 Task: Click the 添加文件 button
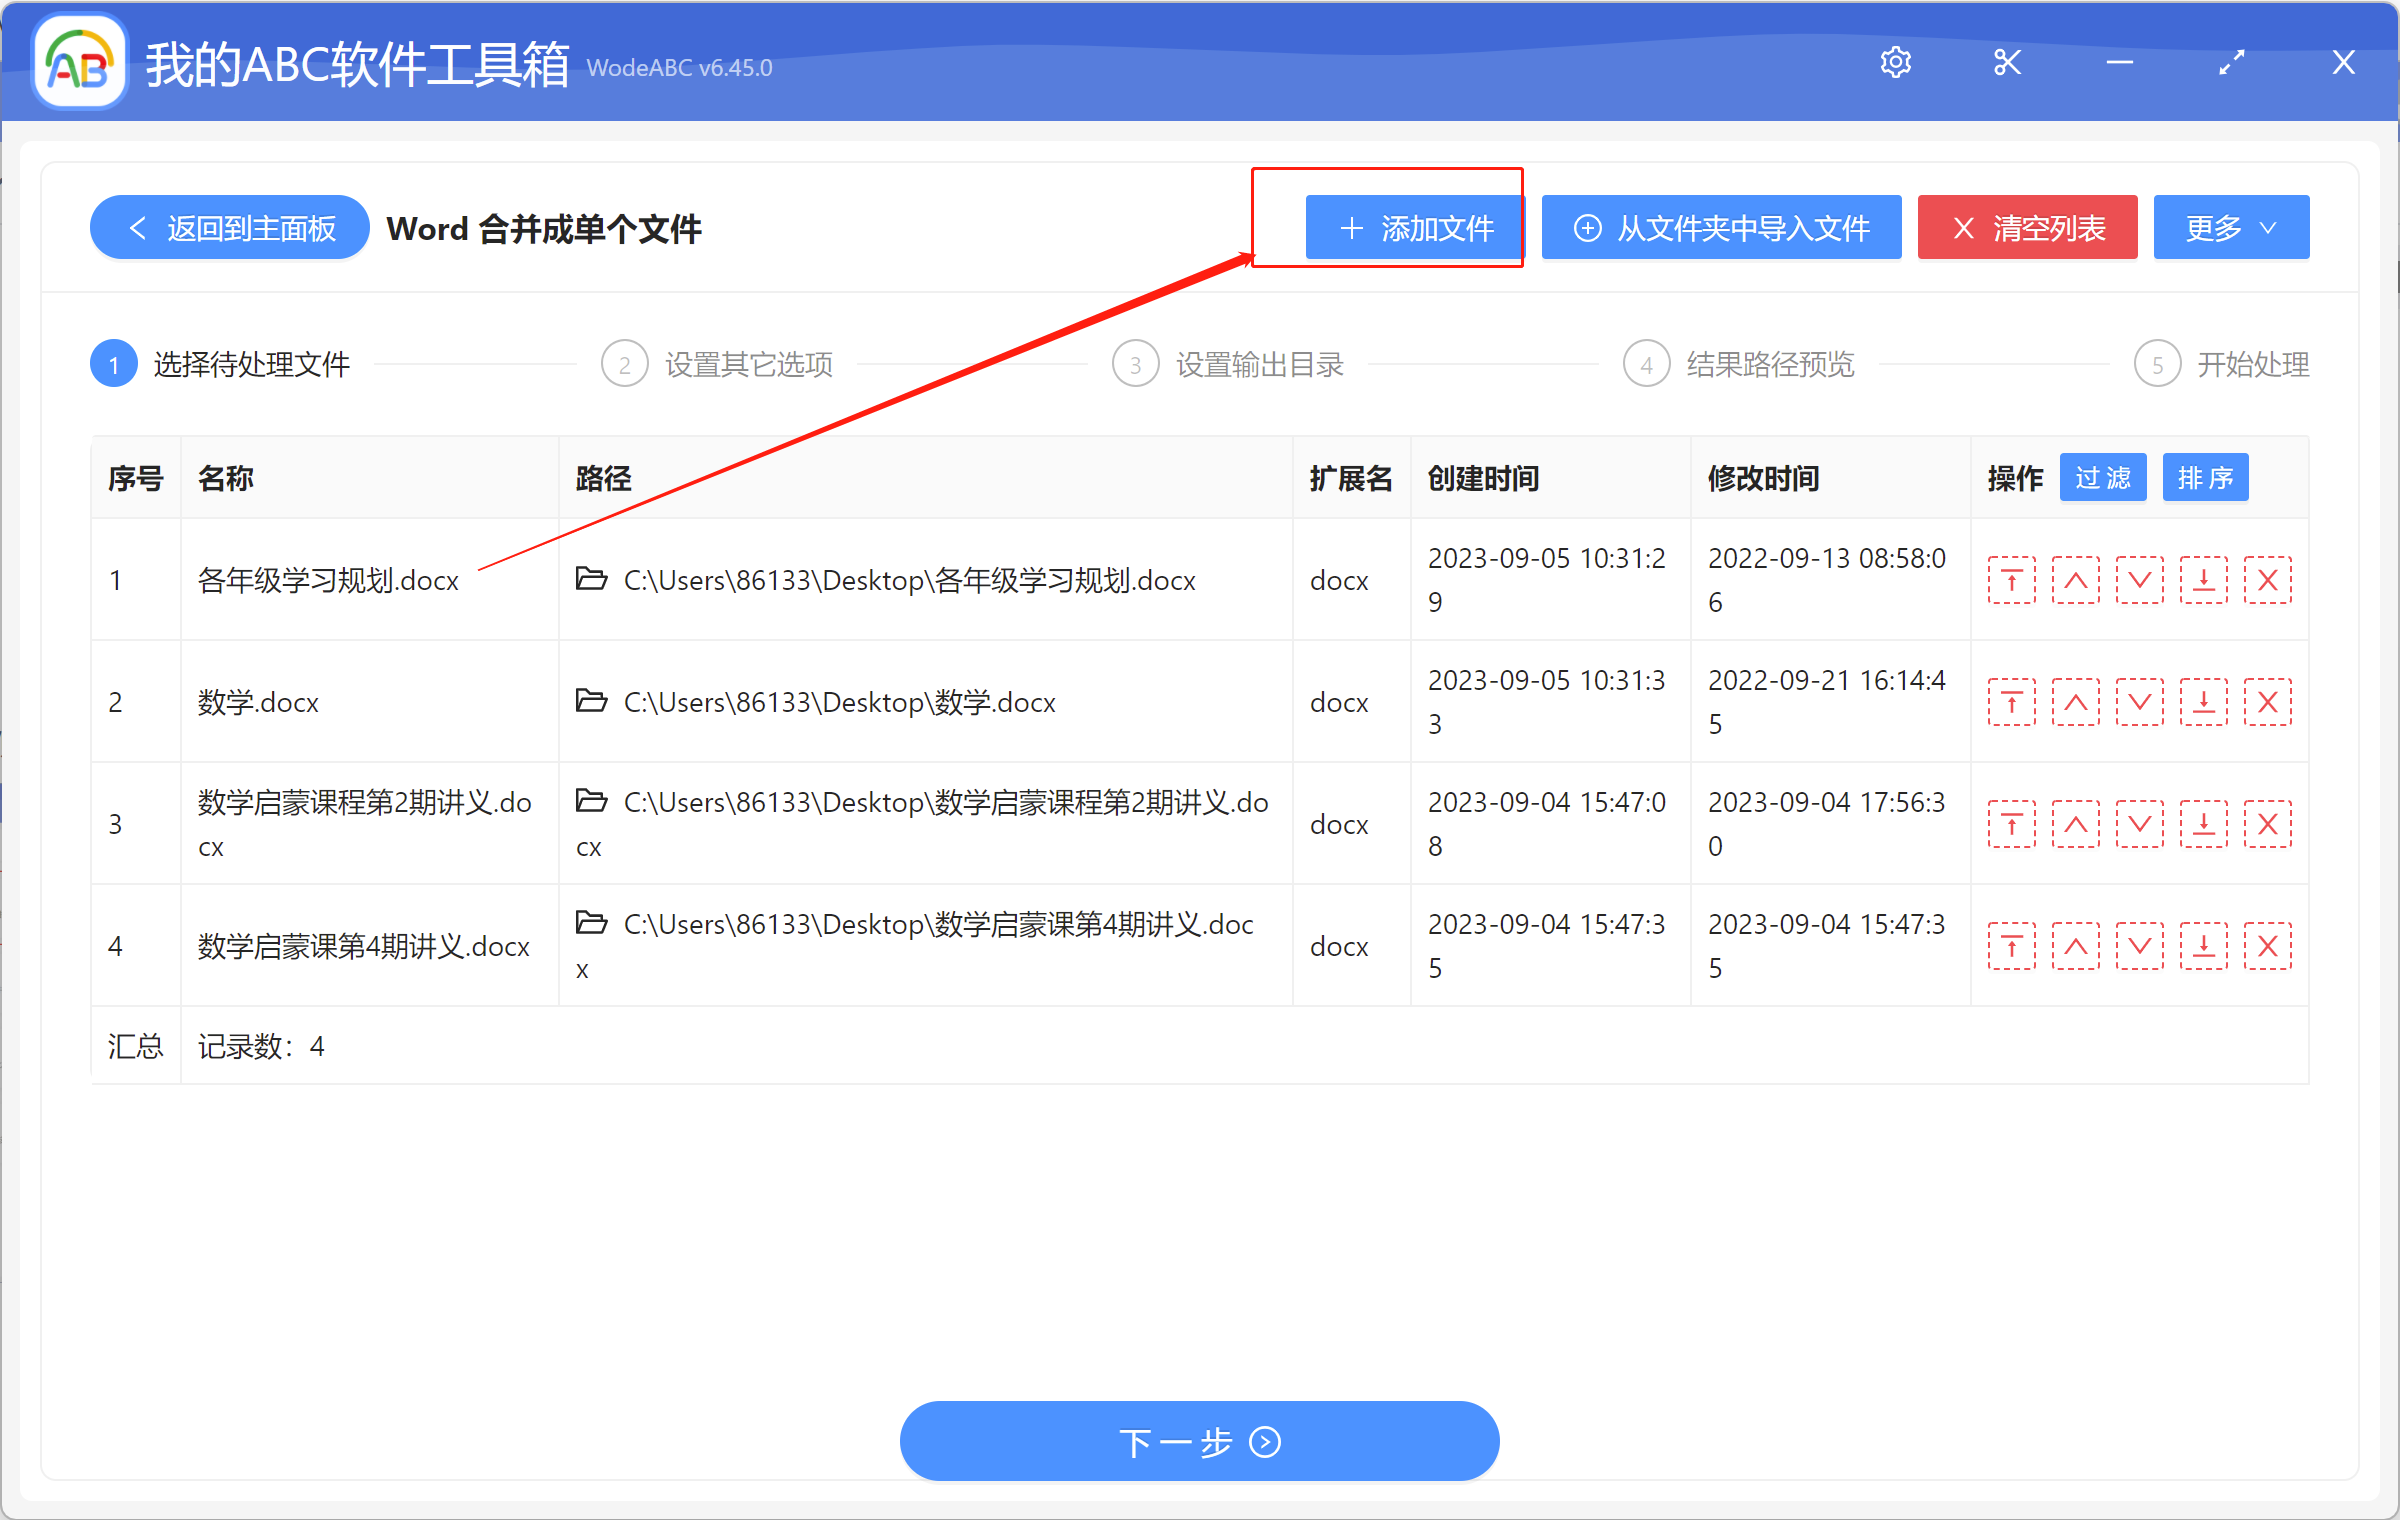coord(1413,227)
